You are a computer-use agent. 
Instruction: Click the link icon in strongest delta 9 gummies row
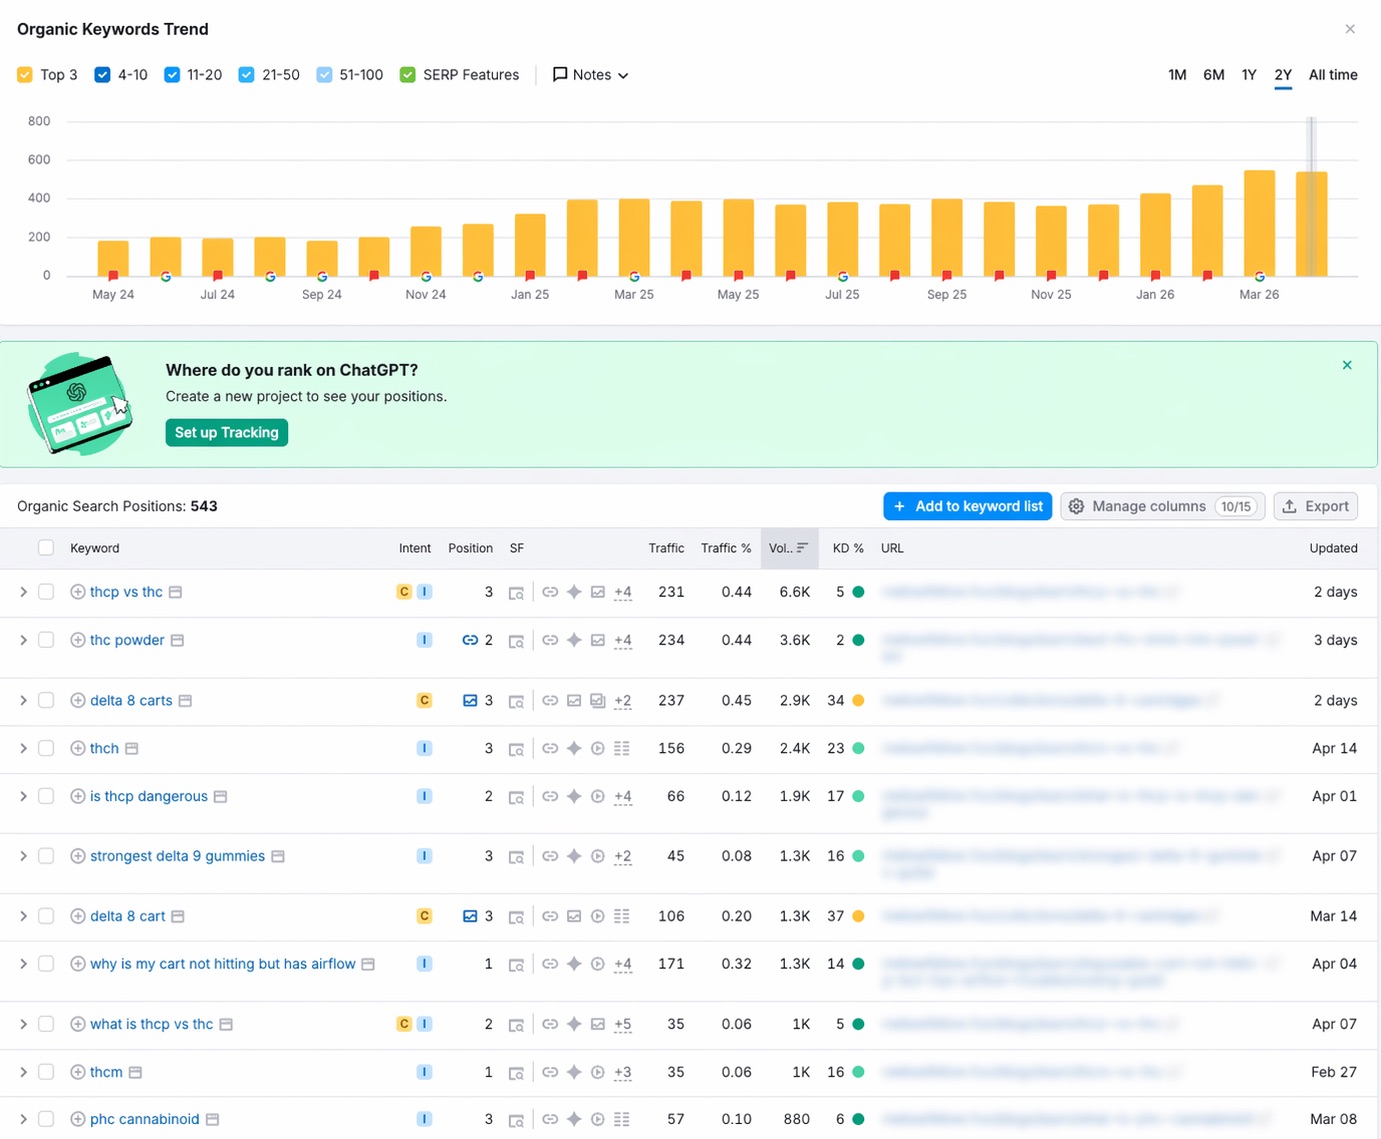pyautogui.click(x=550, y=856)
